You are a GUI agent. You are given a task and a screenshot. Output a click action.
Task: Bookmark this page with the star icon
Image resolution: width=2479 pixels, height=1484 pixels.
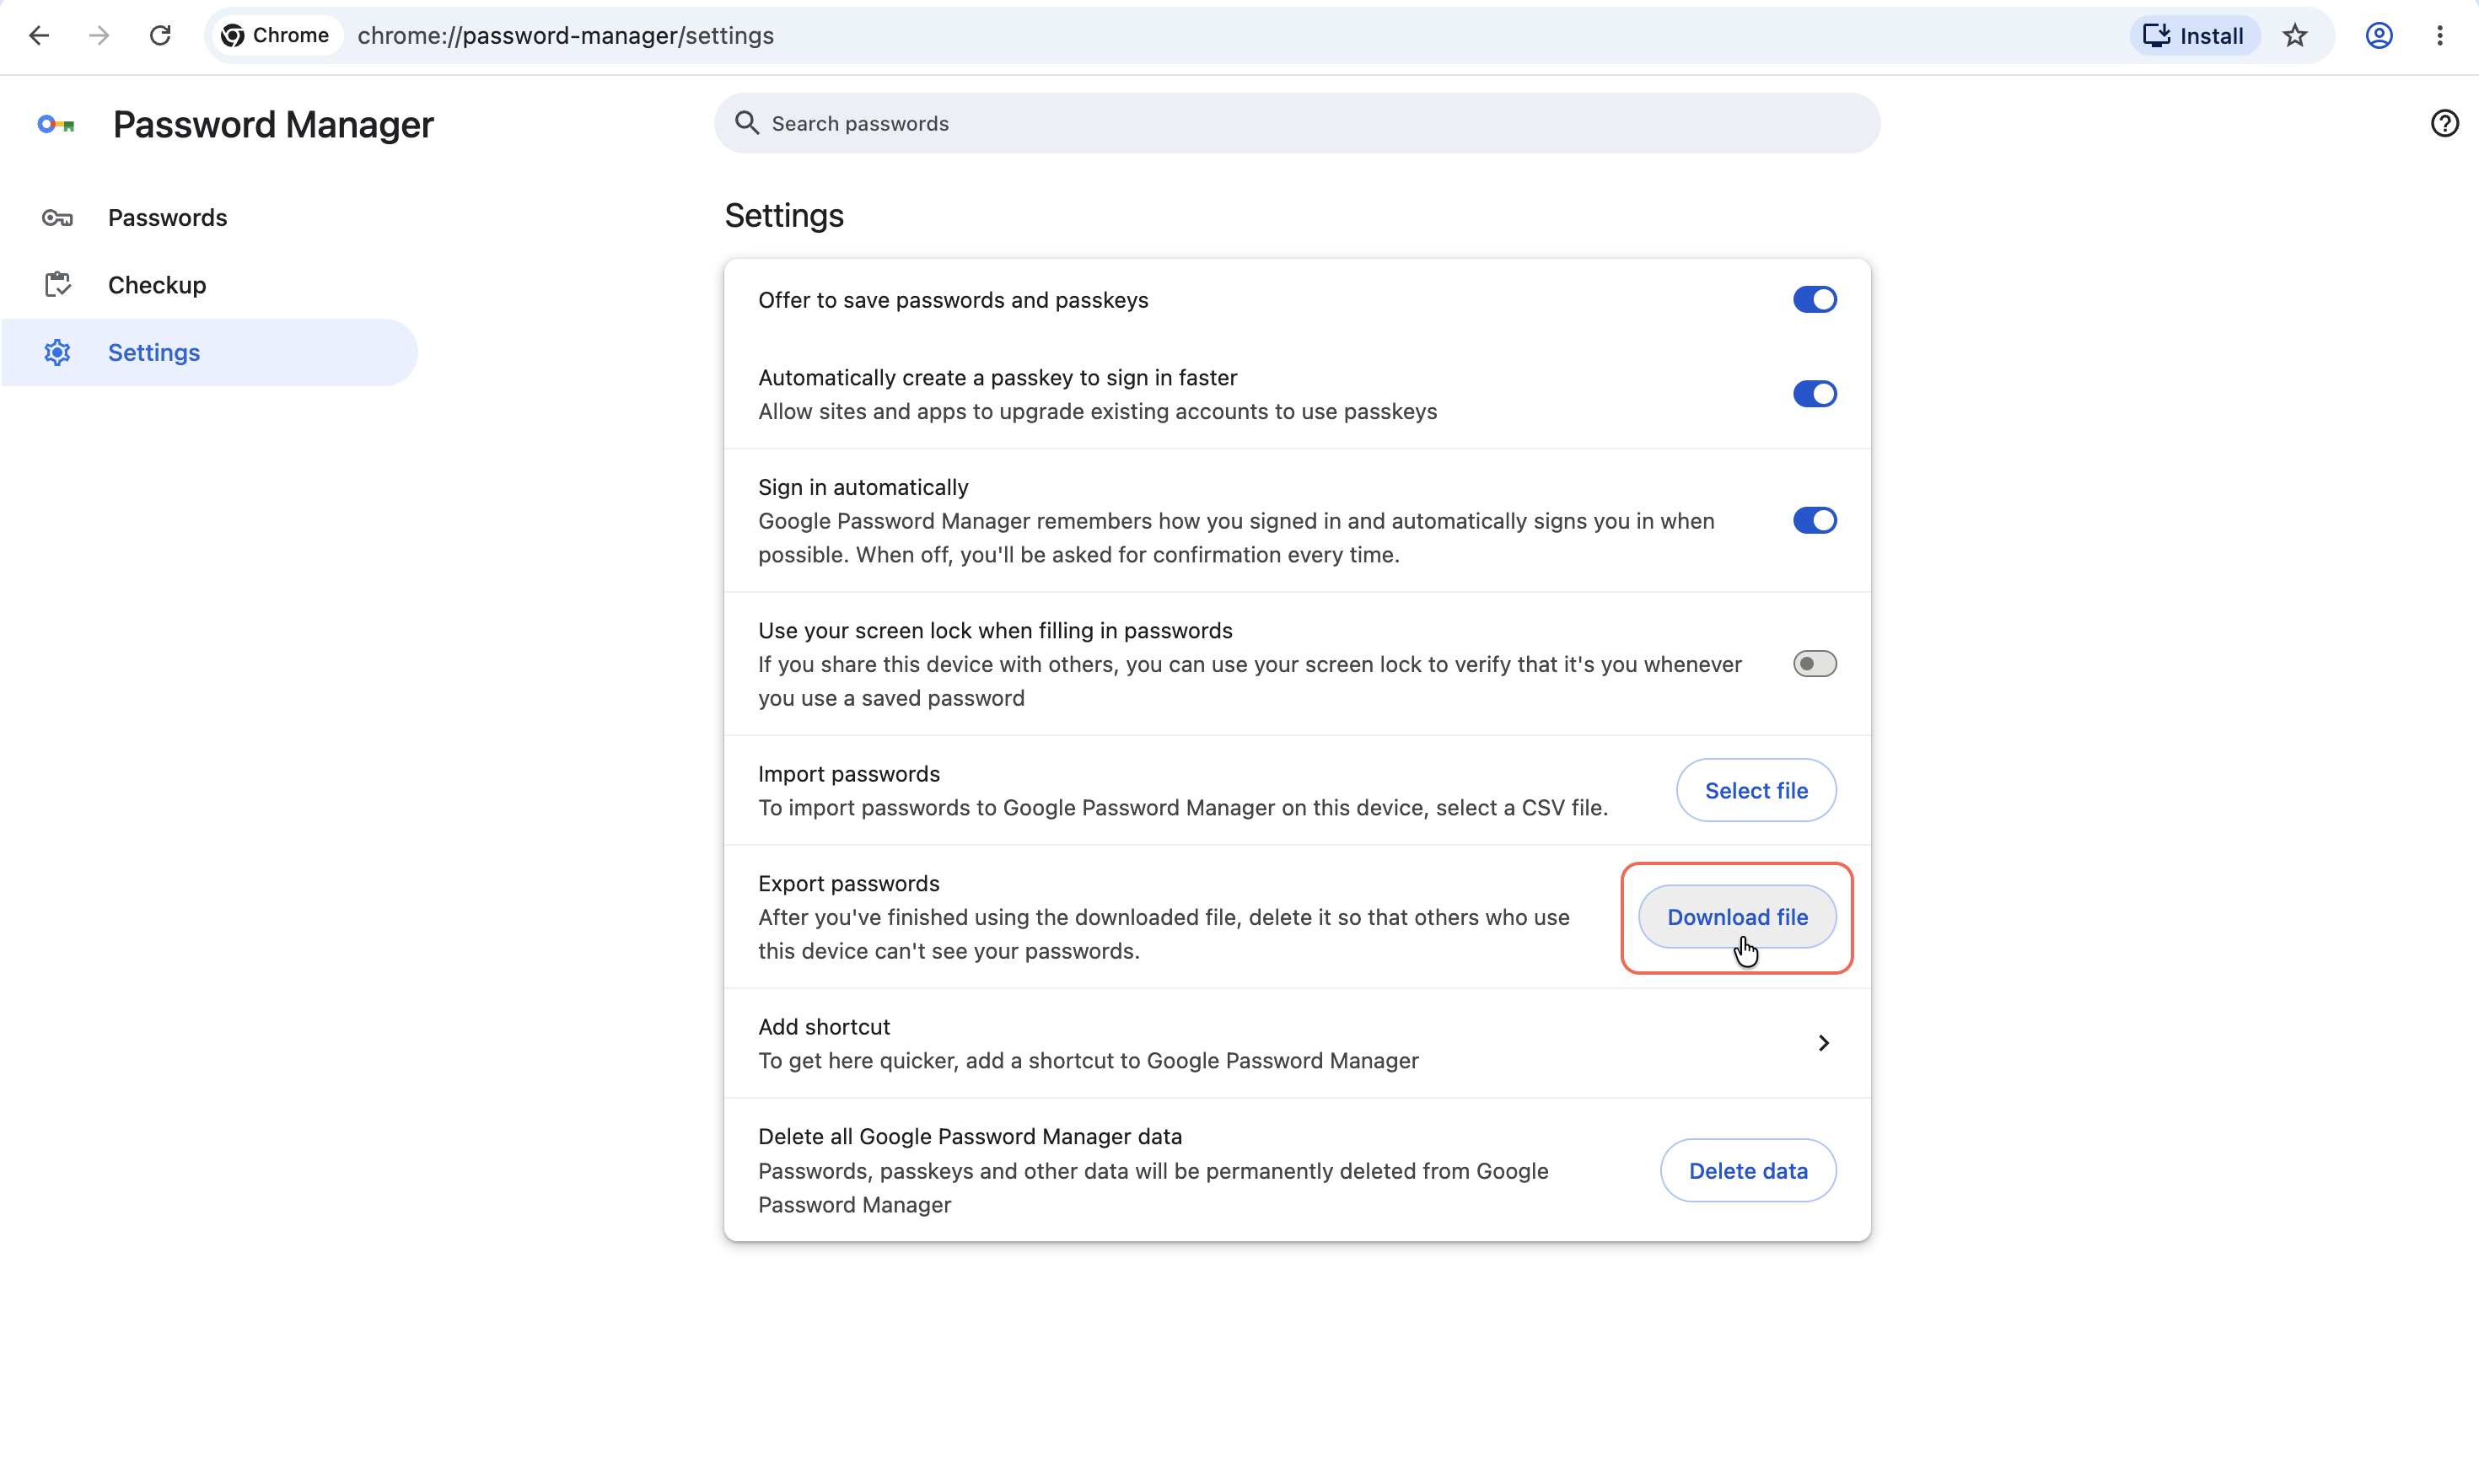point(2295,36)
